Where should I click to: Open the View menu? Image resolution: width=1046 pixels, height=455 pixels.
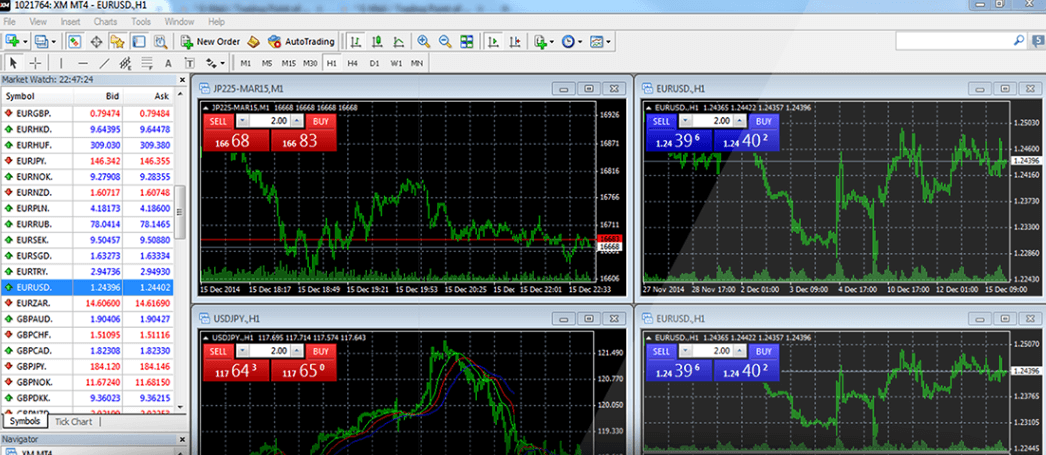click(x=38, y=21)
